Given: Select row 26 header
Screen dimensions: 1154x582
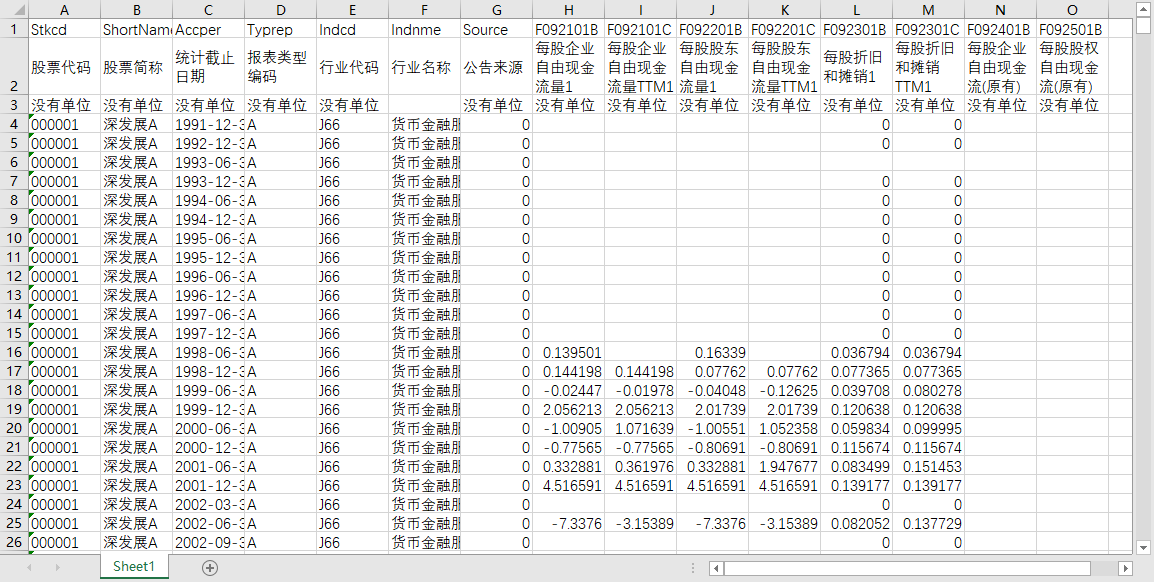Looking at the screenshot, I should (x=14, y=542).
